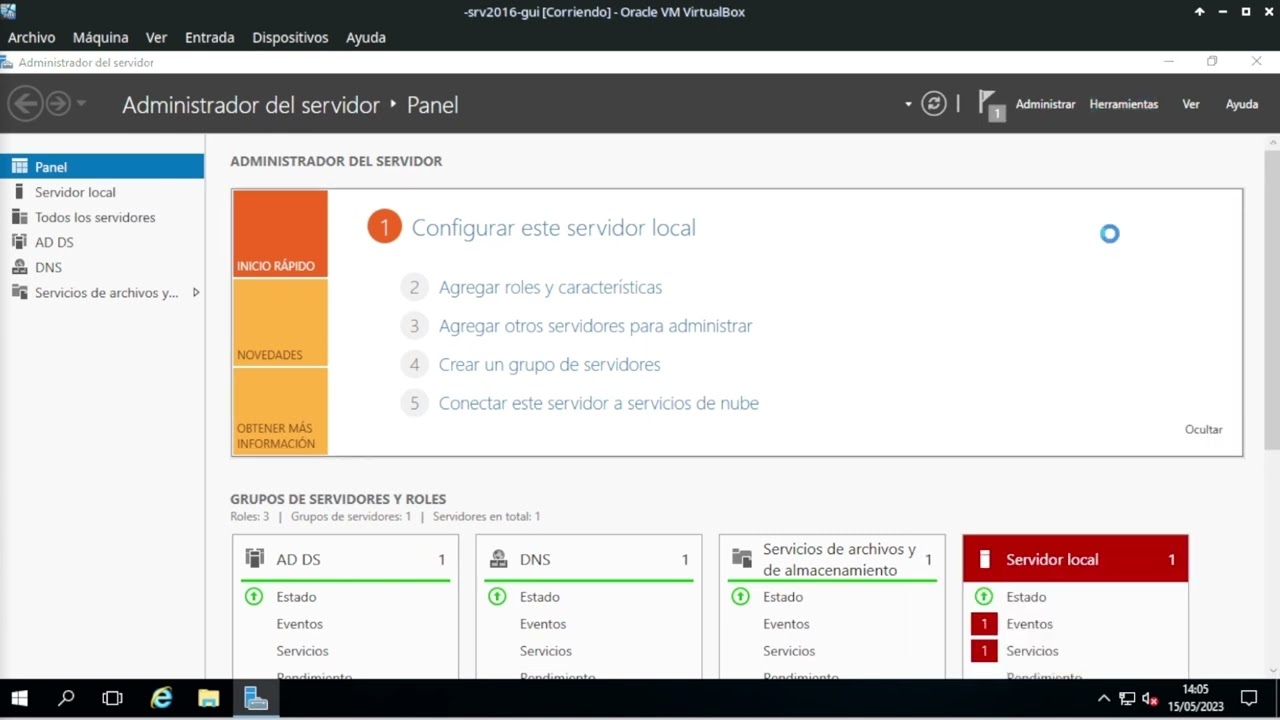Click Crear un grupo de servidores
This screenshot has width=1280, height=720.
pos(549,365)
